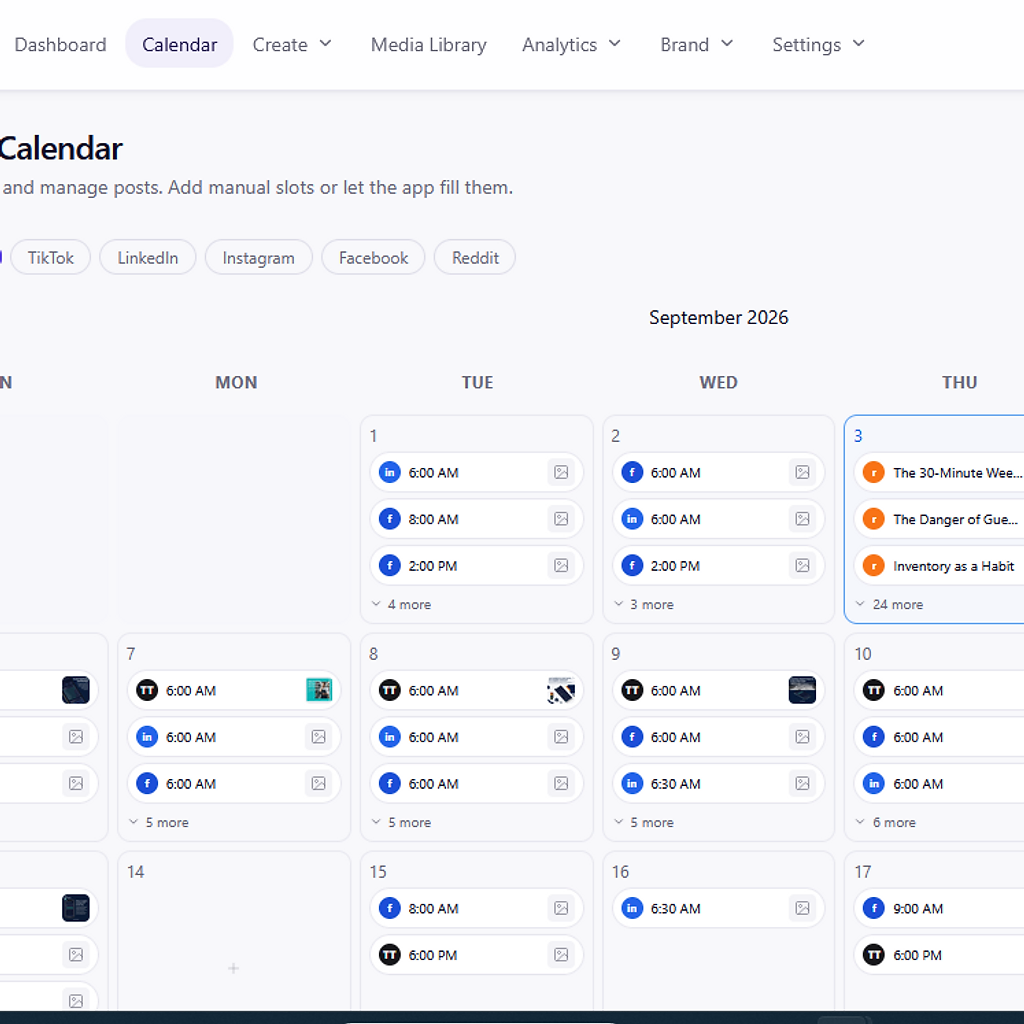Click LinkedIn icon of Sept 7 6:00 AM post
This screenshot has width=1024, height=1024.
tap(147, 737)
